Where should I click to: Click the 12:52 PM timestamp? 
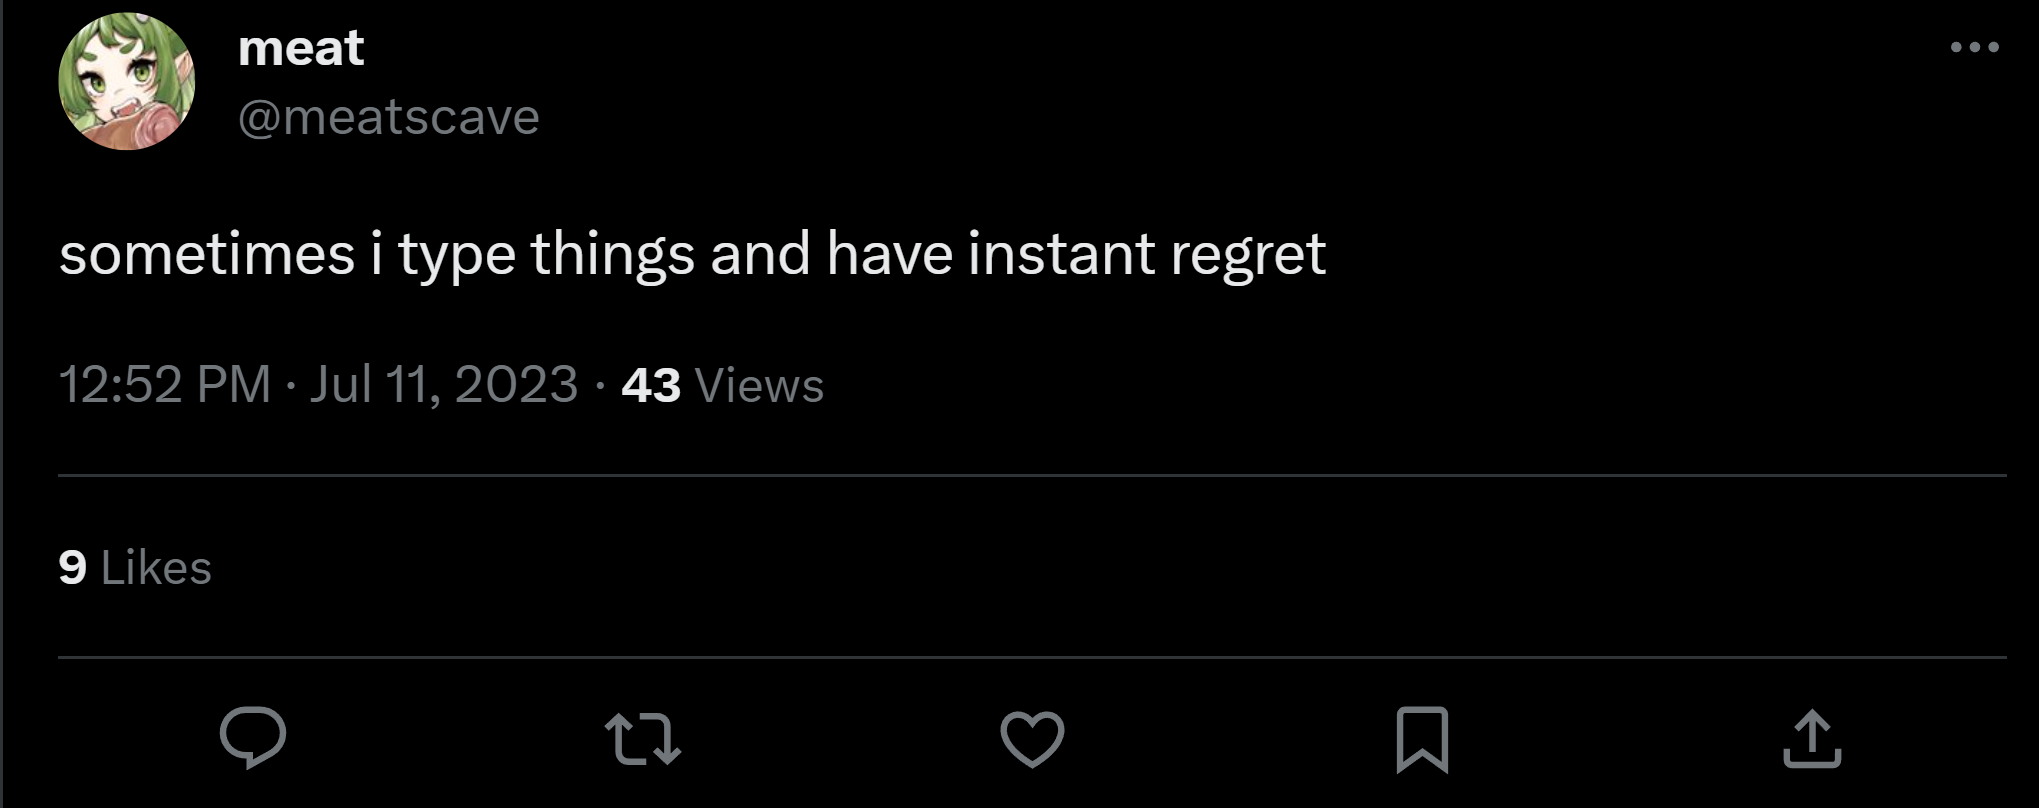pyautogui.click(x=165, y=385)
